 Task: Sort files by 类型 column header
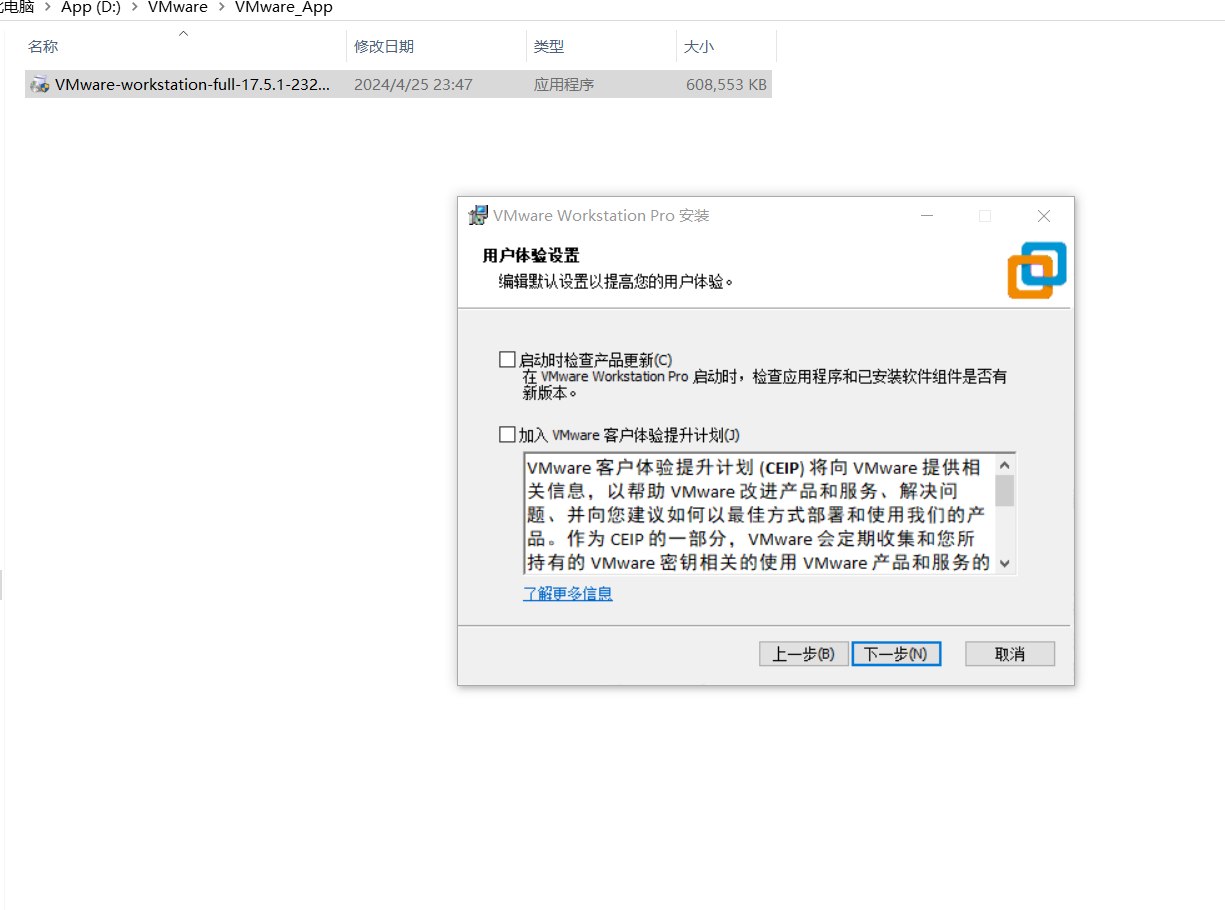[602, 46]
